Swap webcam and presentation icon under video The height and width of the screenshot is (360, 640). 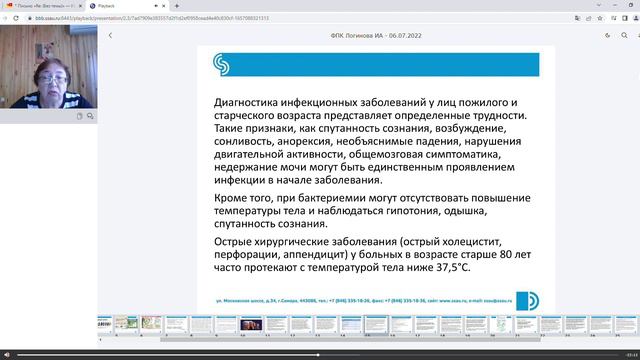(80, 116)
